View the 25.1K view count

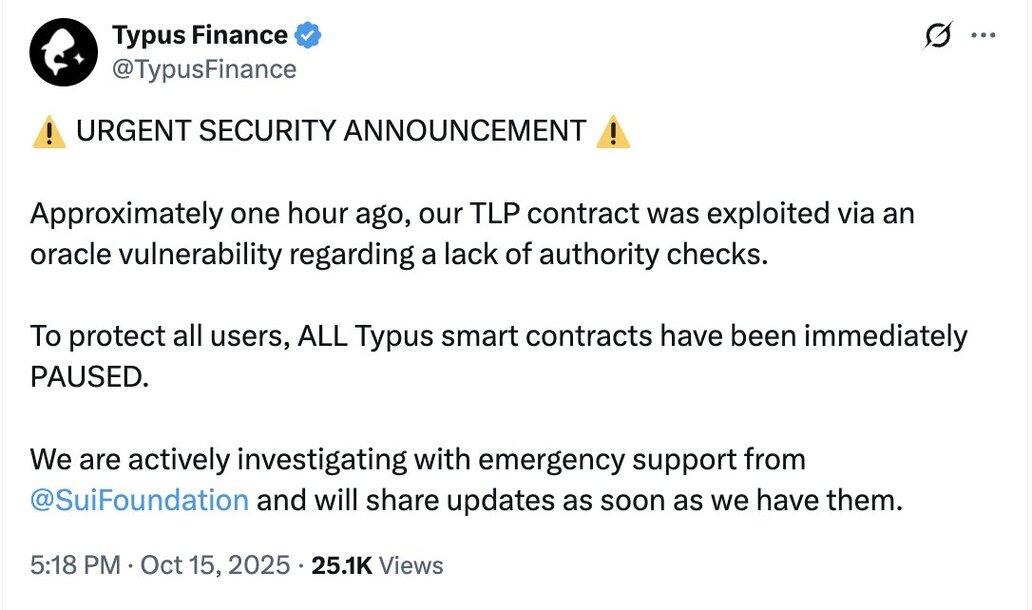tap(342, 565)
